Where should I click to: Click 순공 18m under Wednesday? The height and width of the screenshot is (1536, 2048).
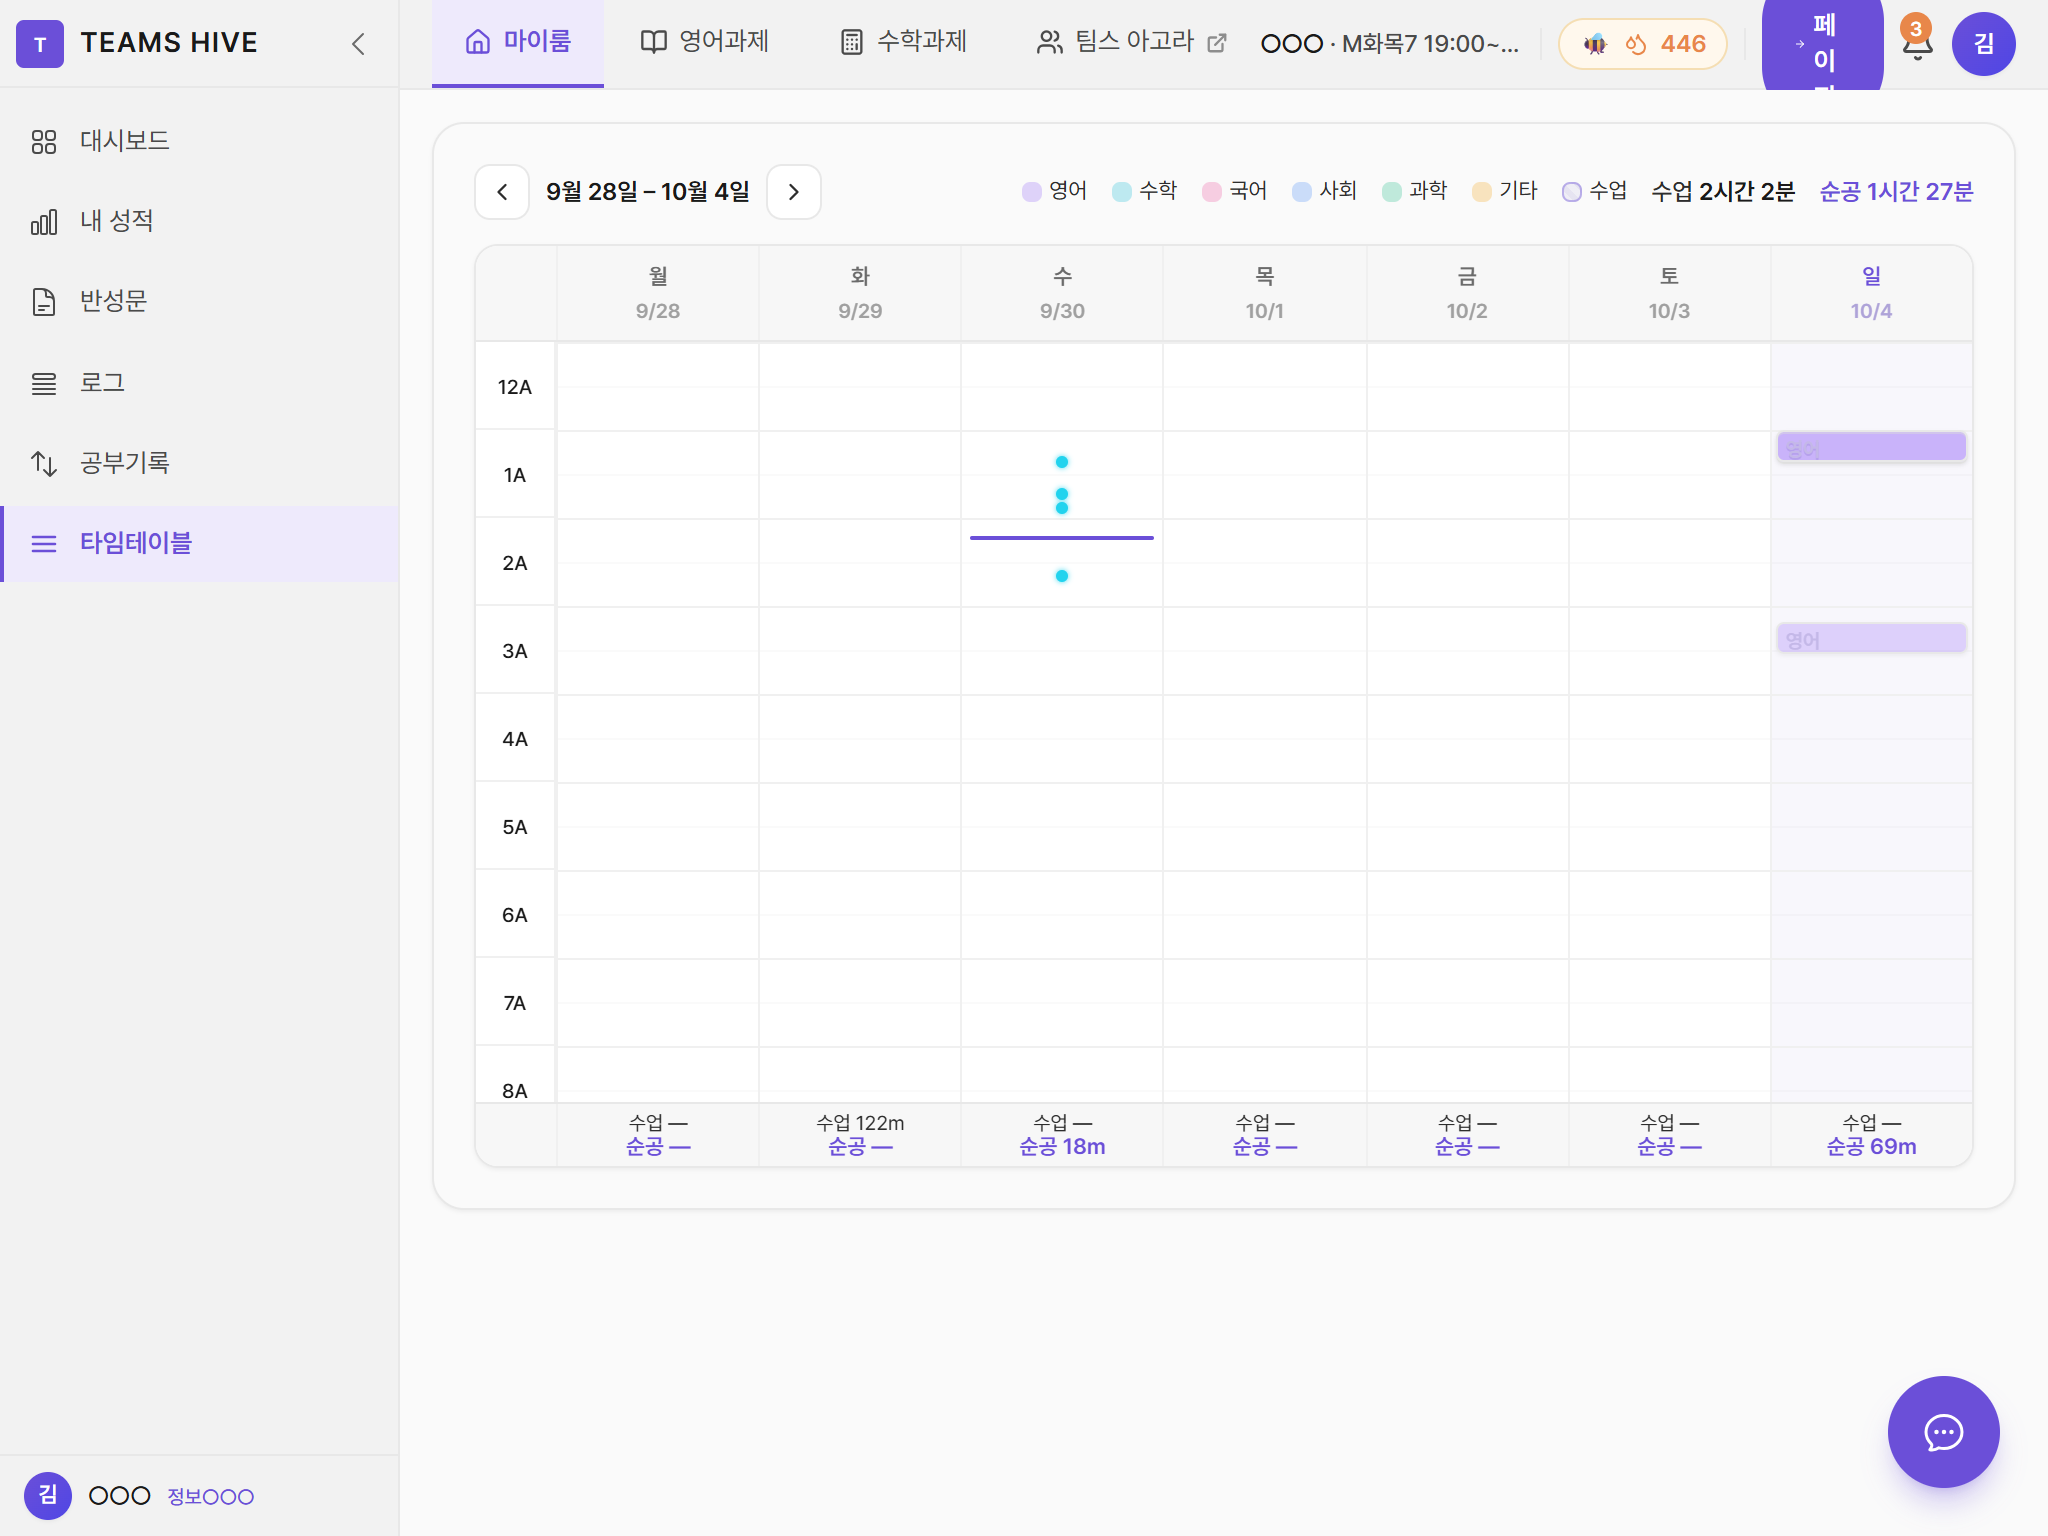pyautogui.click(x=1062, y=1147)
